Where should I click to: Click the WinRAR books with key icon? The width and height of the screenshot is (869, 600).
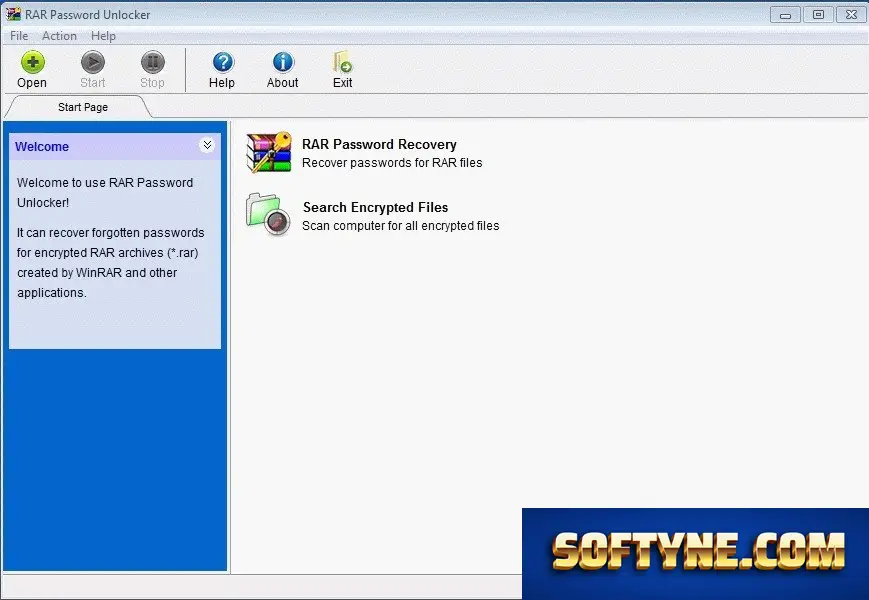pos(269,152)
